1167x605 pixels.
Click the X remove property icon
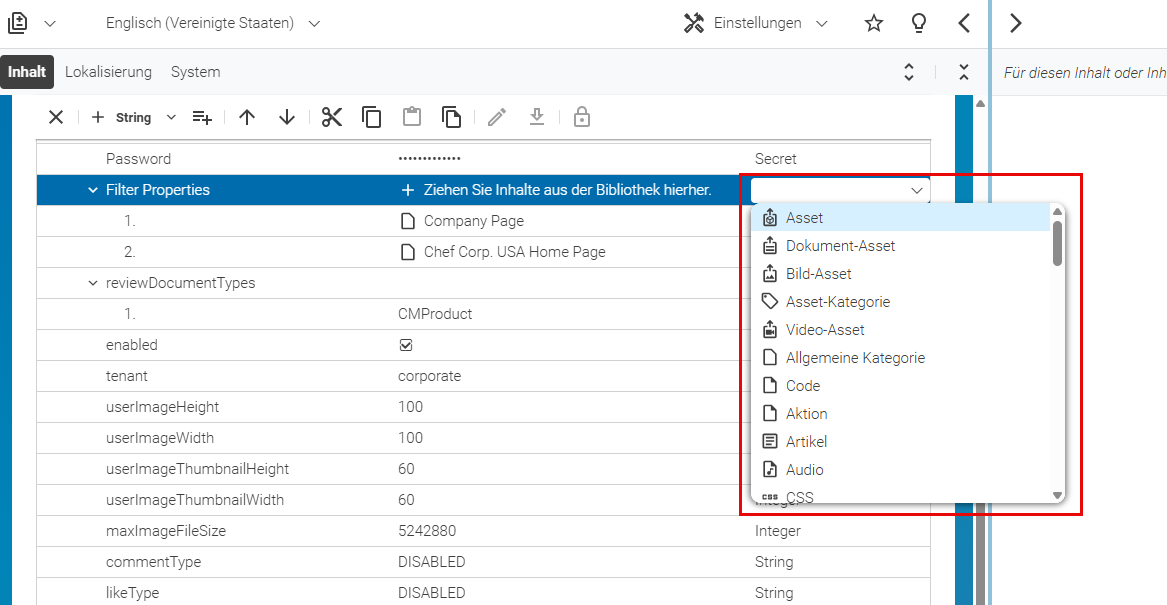pyautogui.click(x=56, y=117)
